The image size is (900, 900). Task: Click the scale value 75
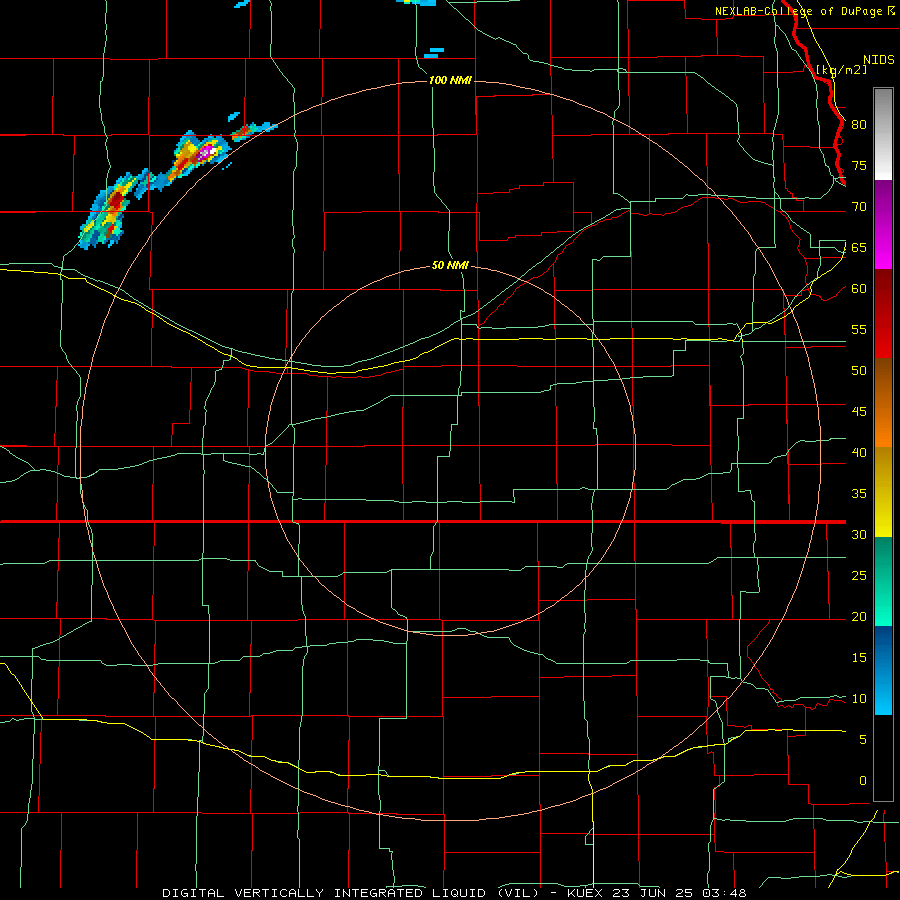pyautogui.click(x=859, y=165)
